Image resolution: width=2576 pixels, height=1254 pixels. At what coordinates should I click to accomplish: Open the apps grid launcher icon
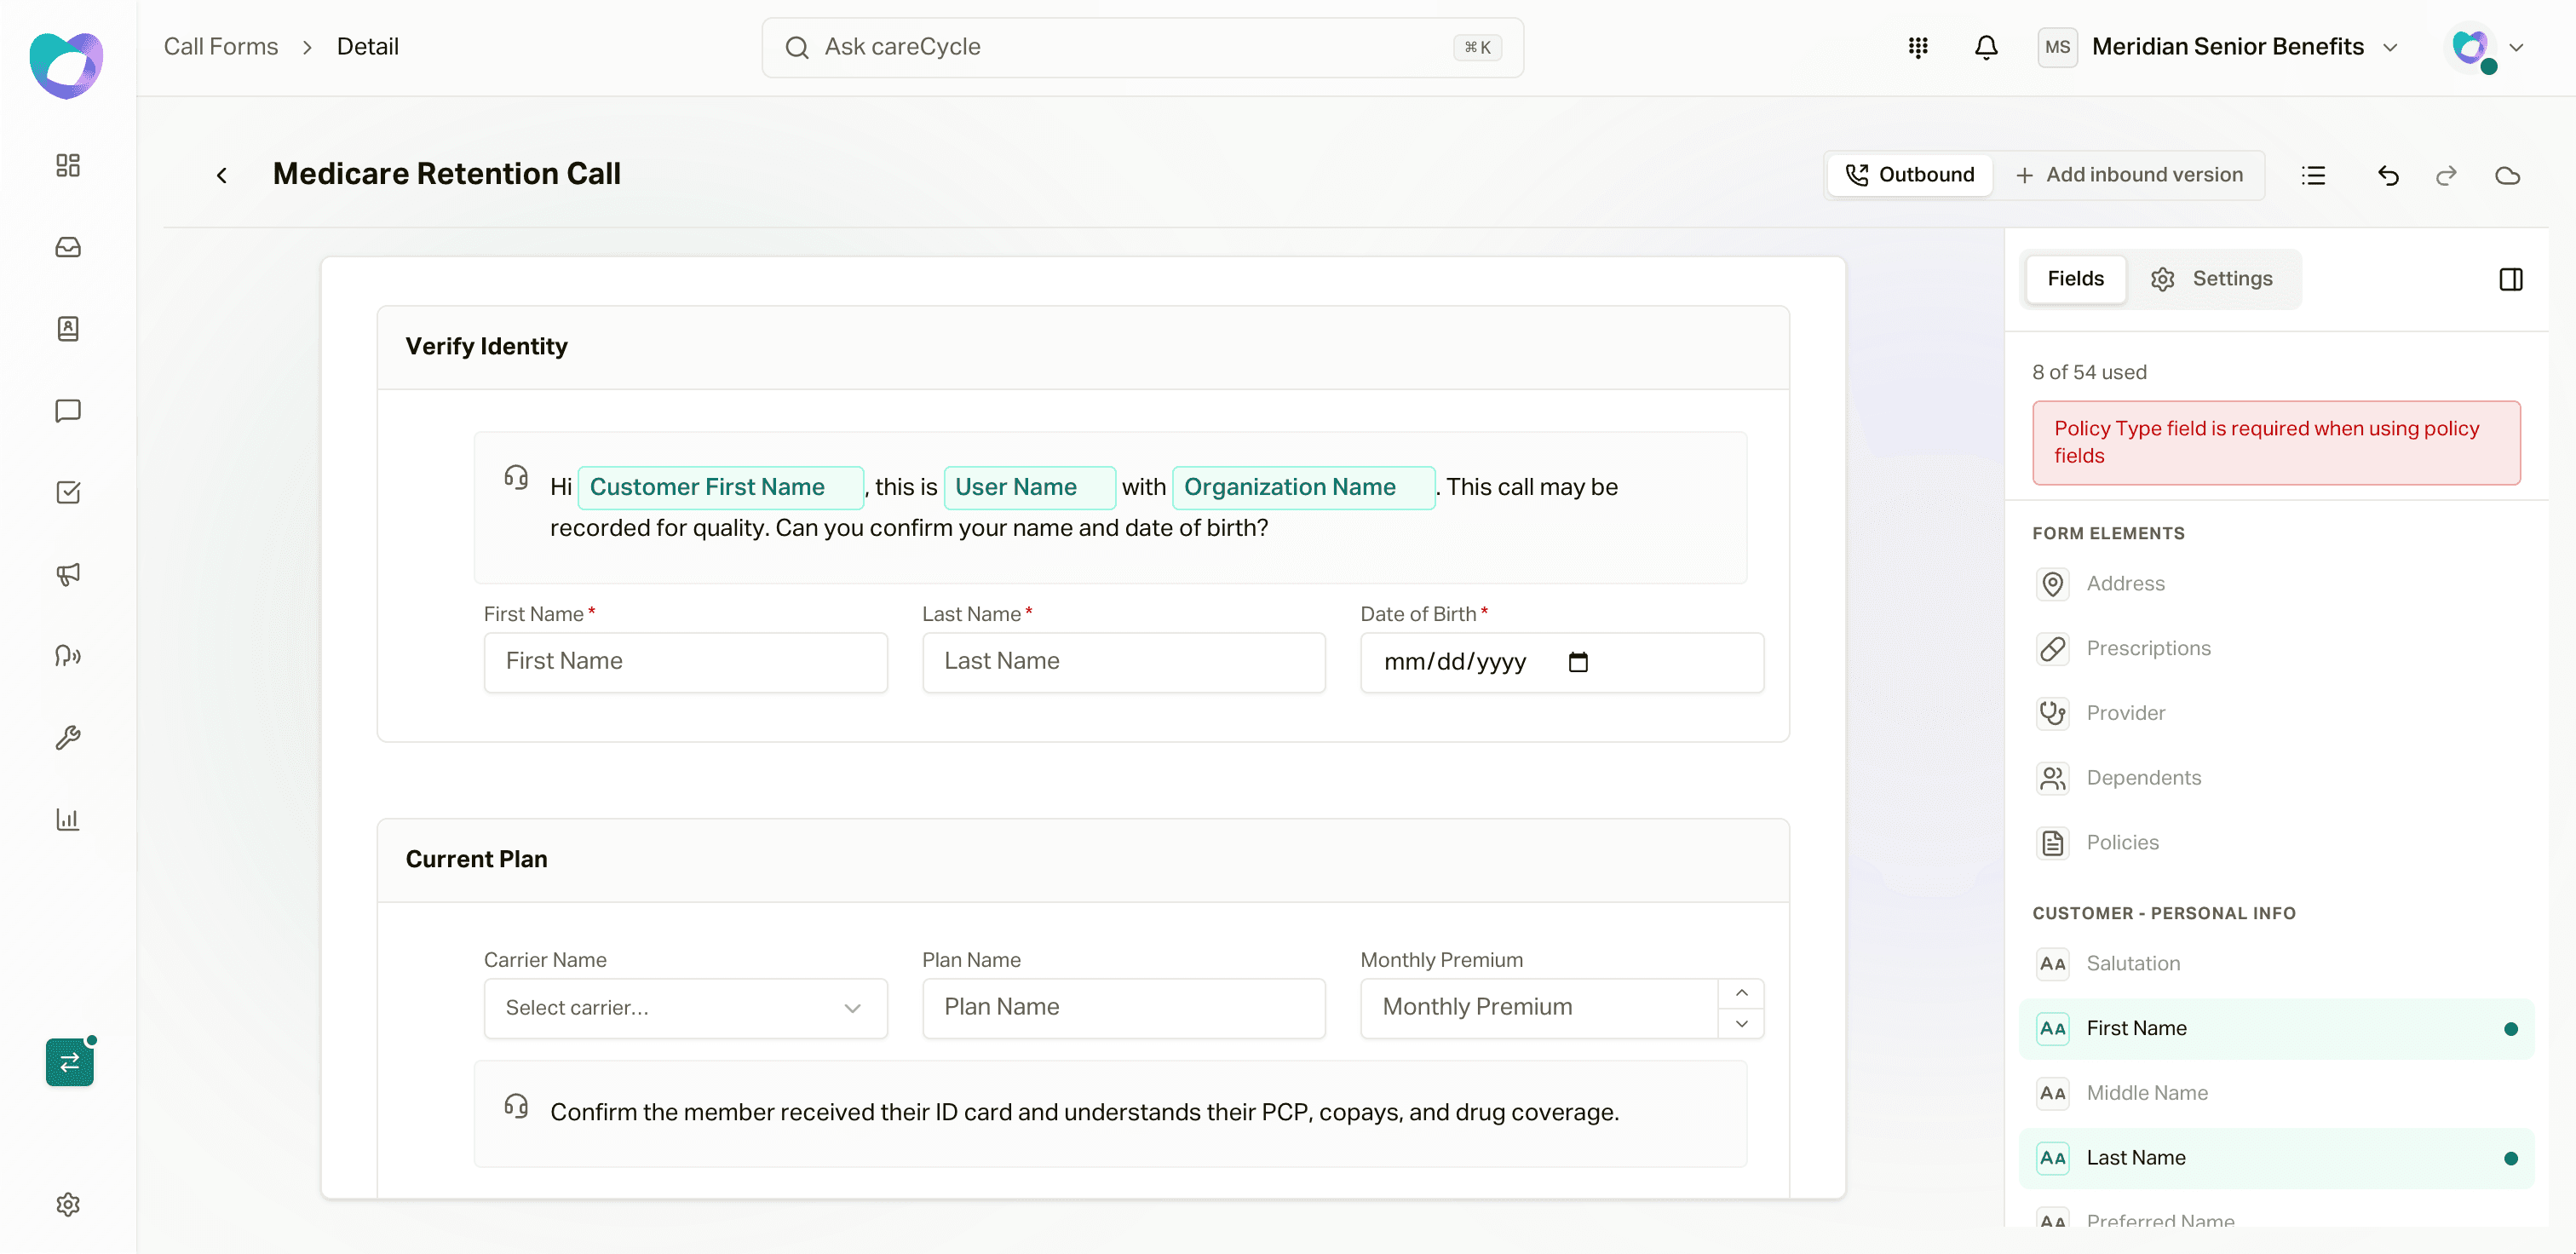click(x=1918, y=47)
